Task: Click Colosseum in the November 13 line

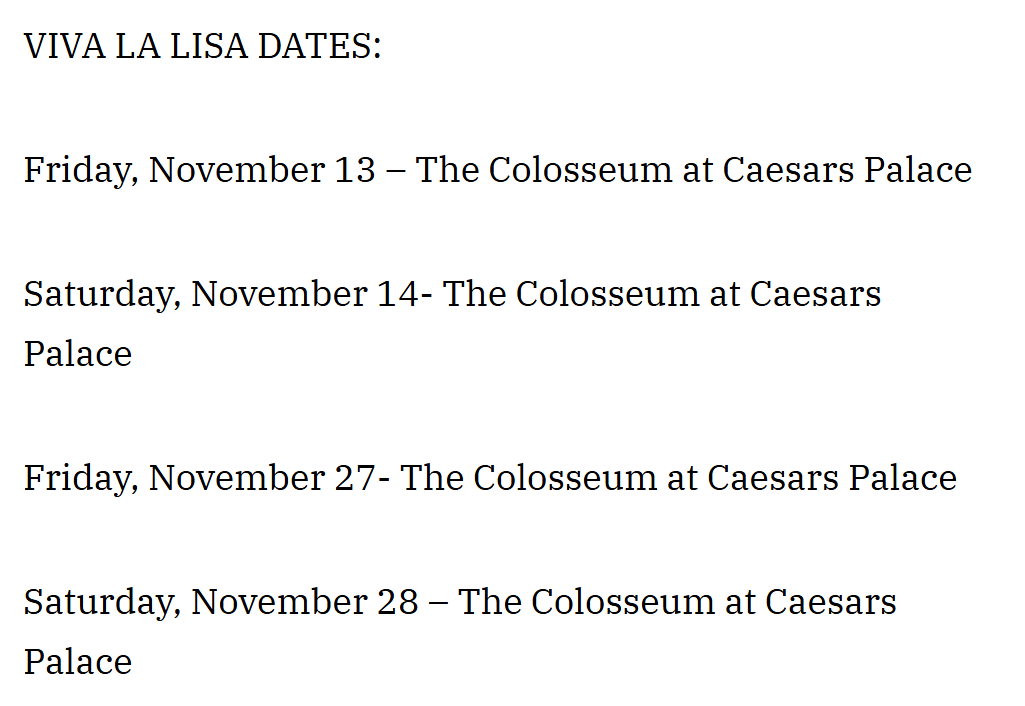Action: click(580, 171)
